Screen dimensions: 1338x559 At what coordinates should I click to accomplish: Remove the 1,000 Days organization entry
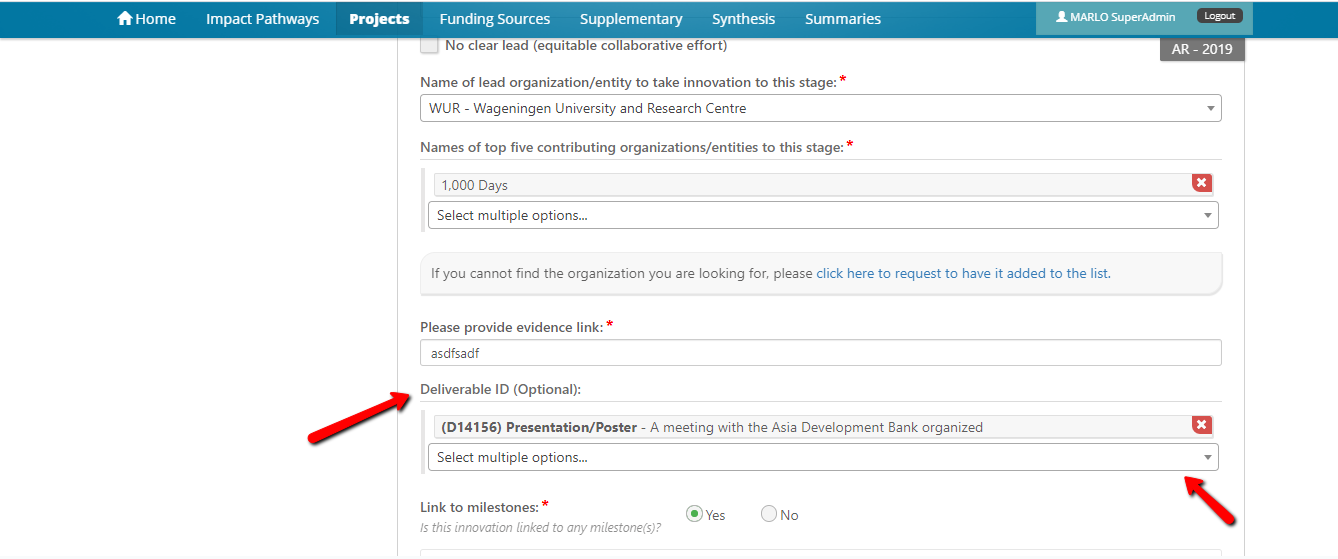[x=1202, y=183]
